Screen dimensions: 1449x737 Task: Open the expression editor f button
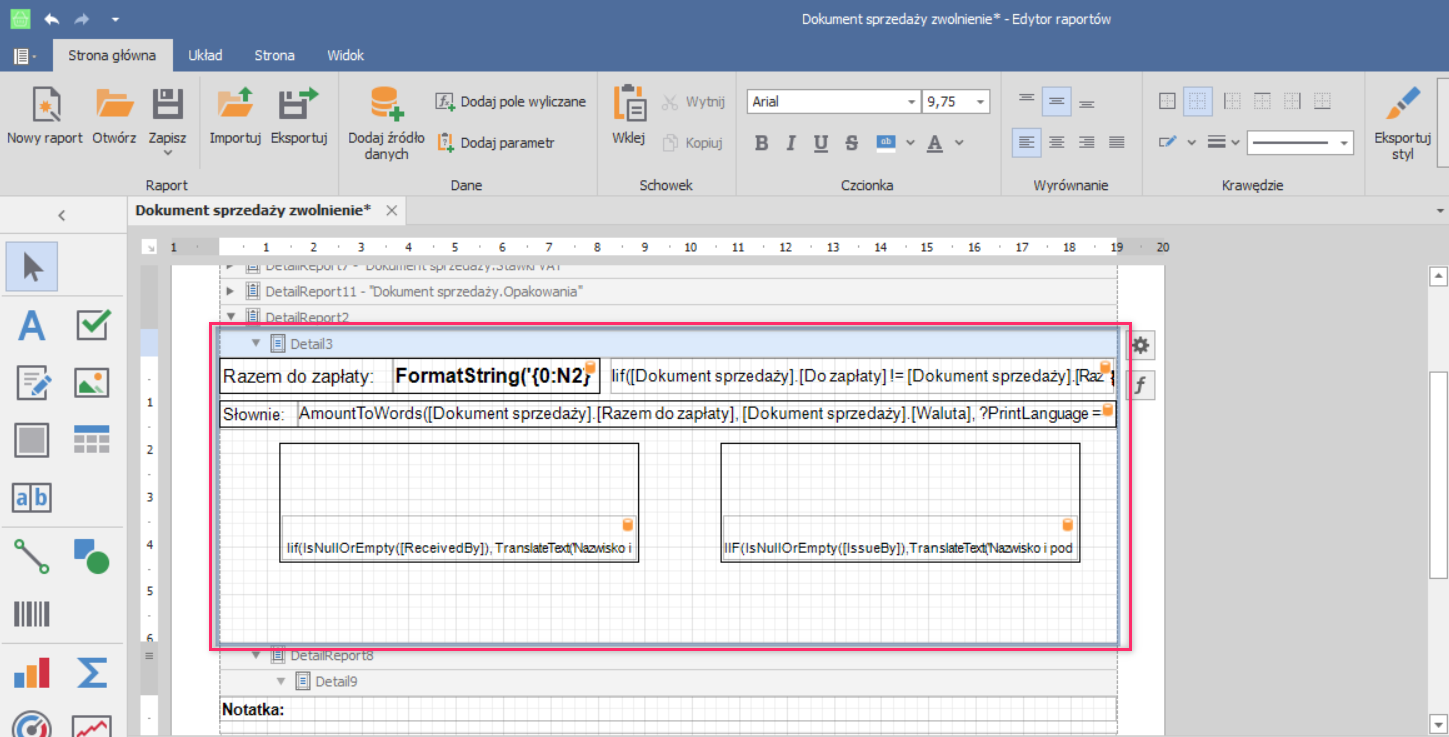1140,385
